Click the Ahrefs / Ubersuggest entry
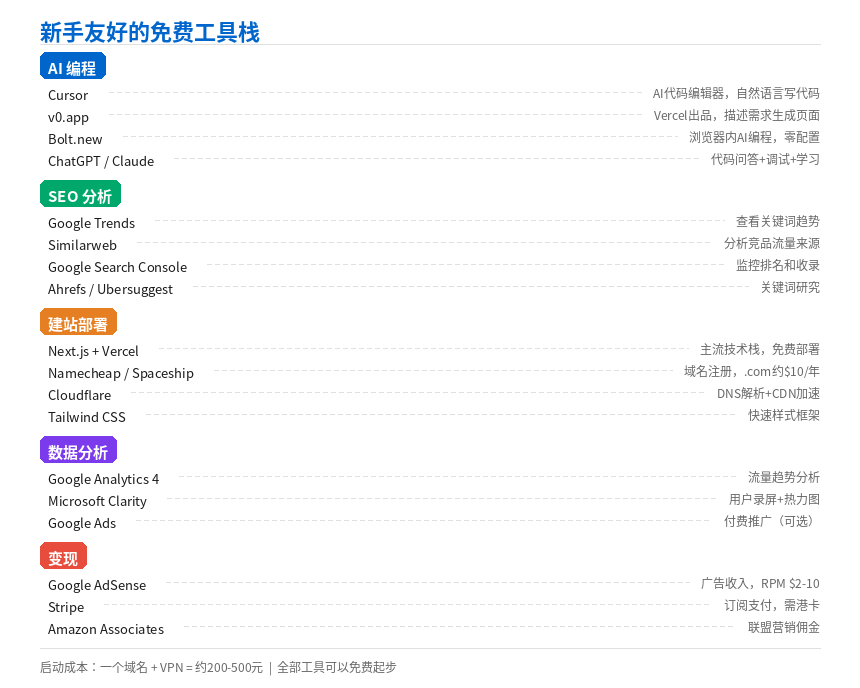 tap(110, 289)
